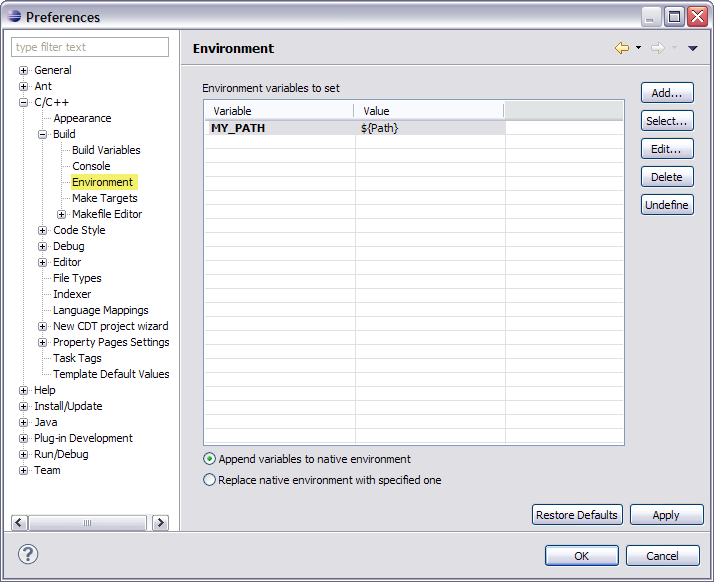This screenshot has height=582, width=714.
Task: Click Restore Defaults button
Action: click(577, 515)
